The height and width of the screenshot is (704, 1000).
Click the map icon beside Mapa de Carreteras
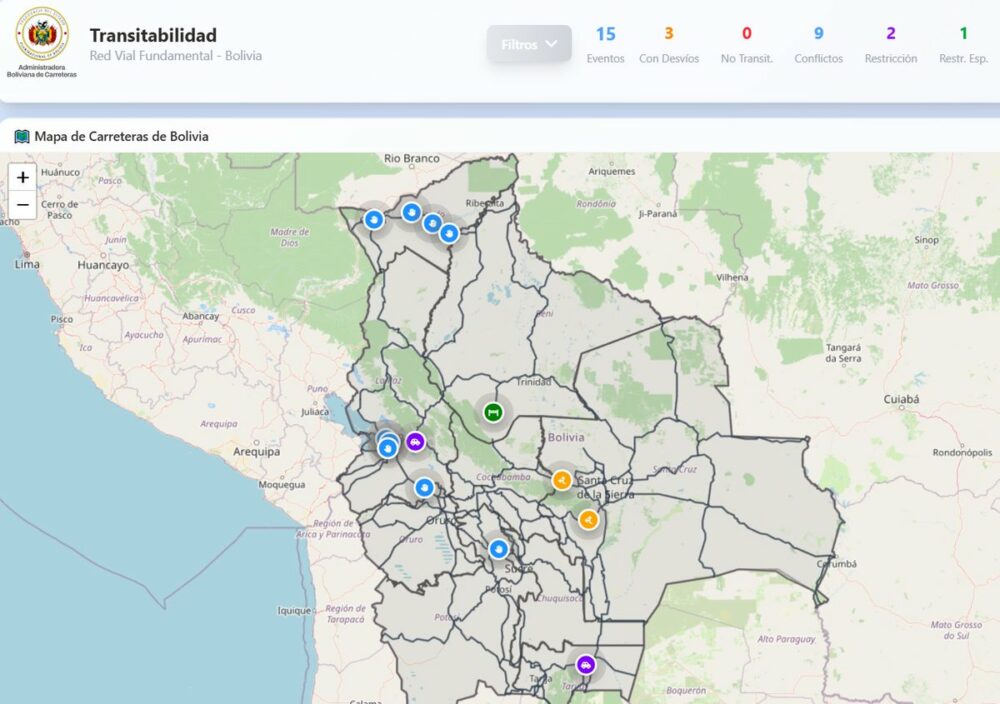tap(22, 136)
